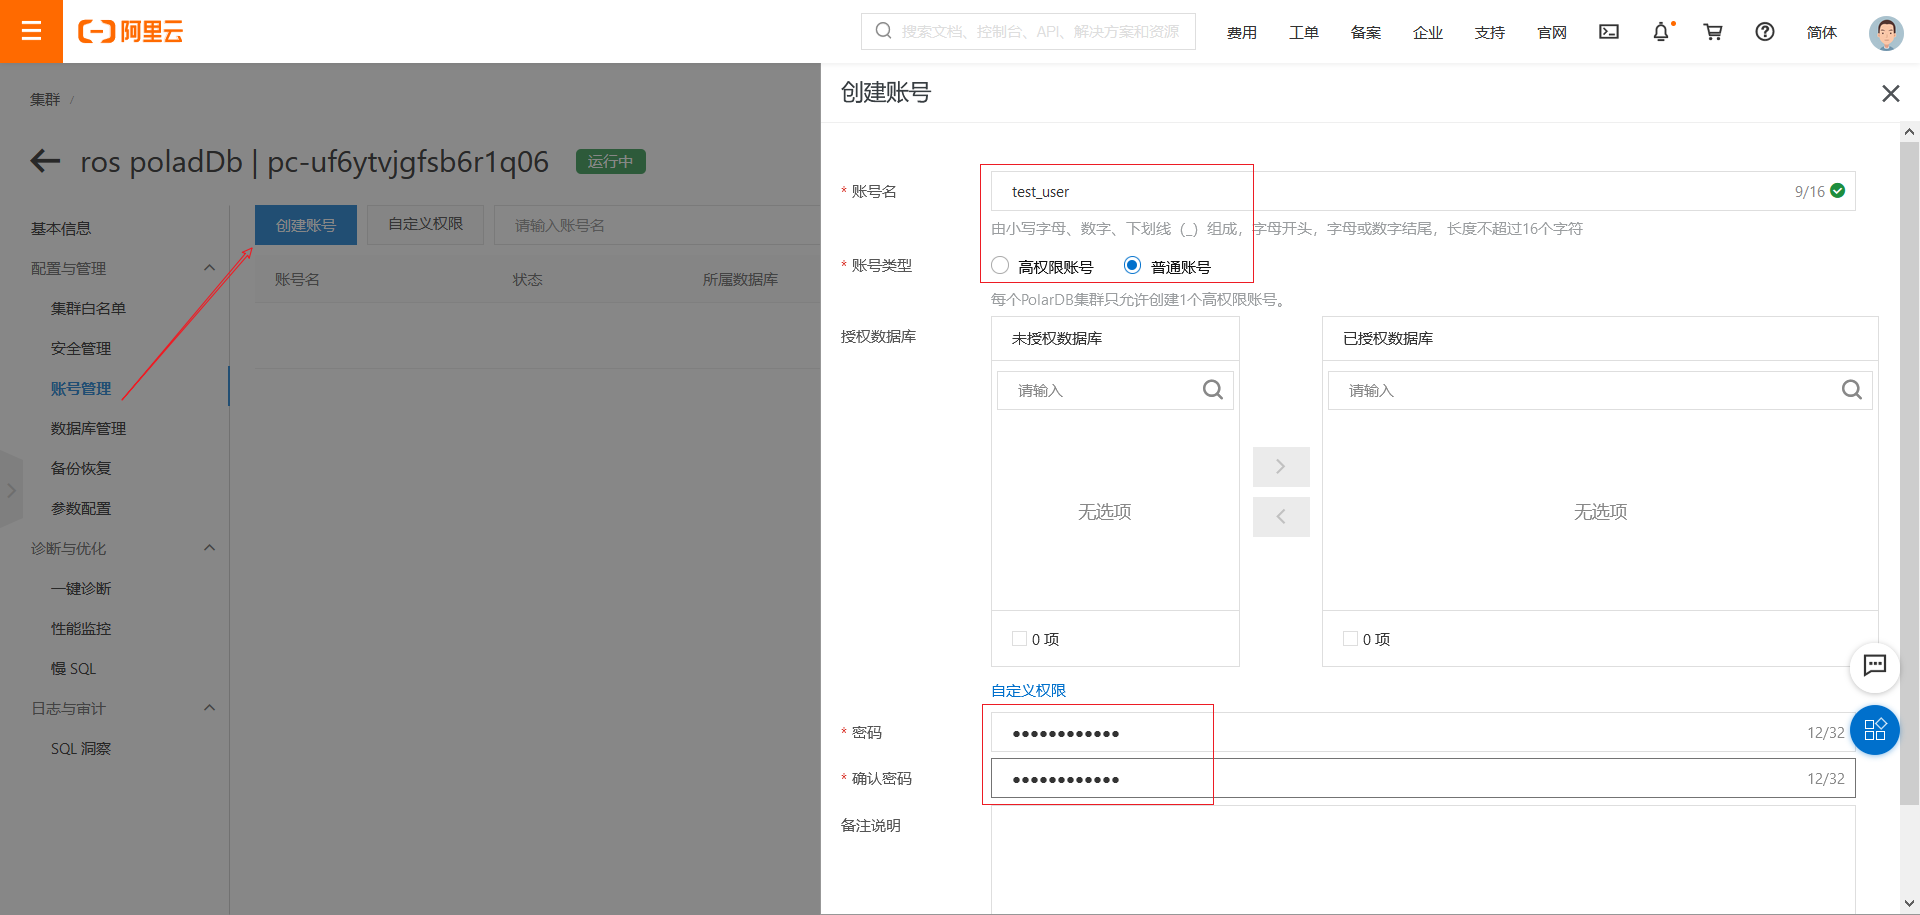
Task: Open SQL 洞察 in the sidebar
Action: (81, 748)
